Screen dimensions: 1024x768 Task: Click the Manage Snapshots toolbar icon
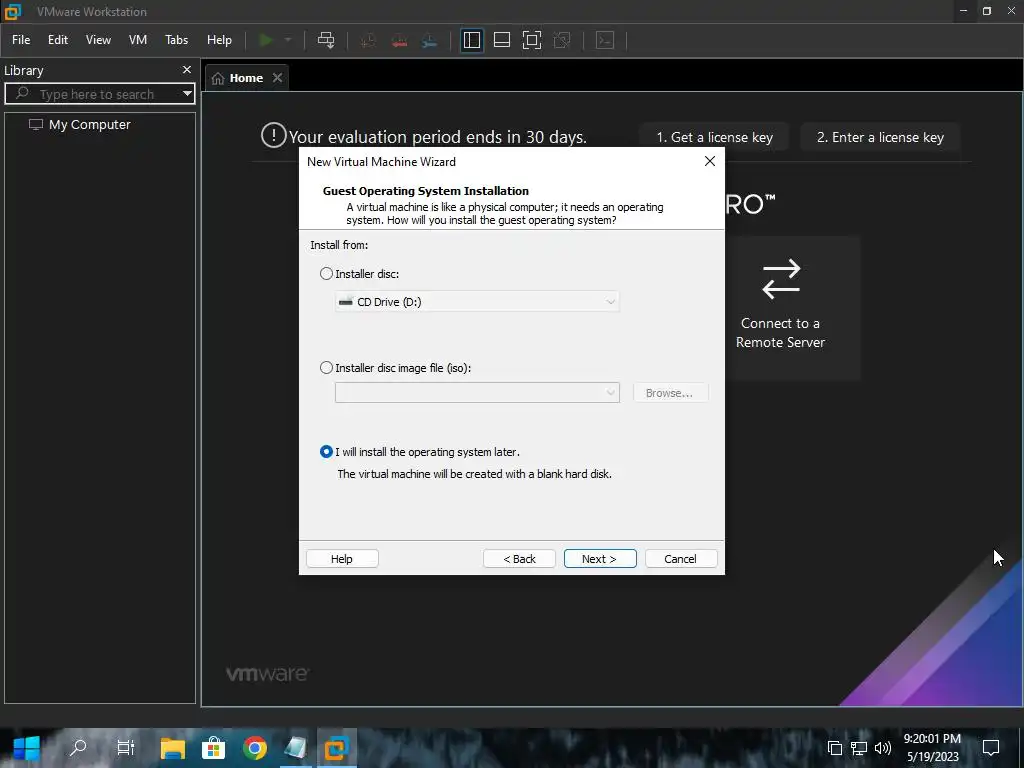429,40
